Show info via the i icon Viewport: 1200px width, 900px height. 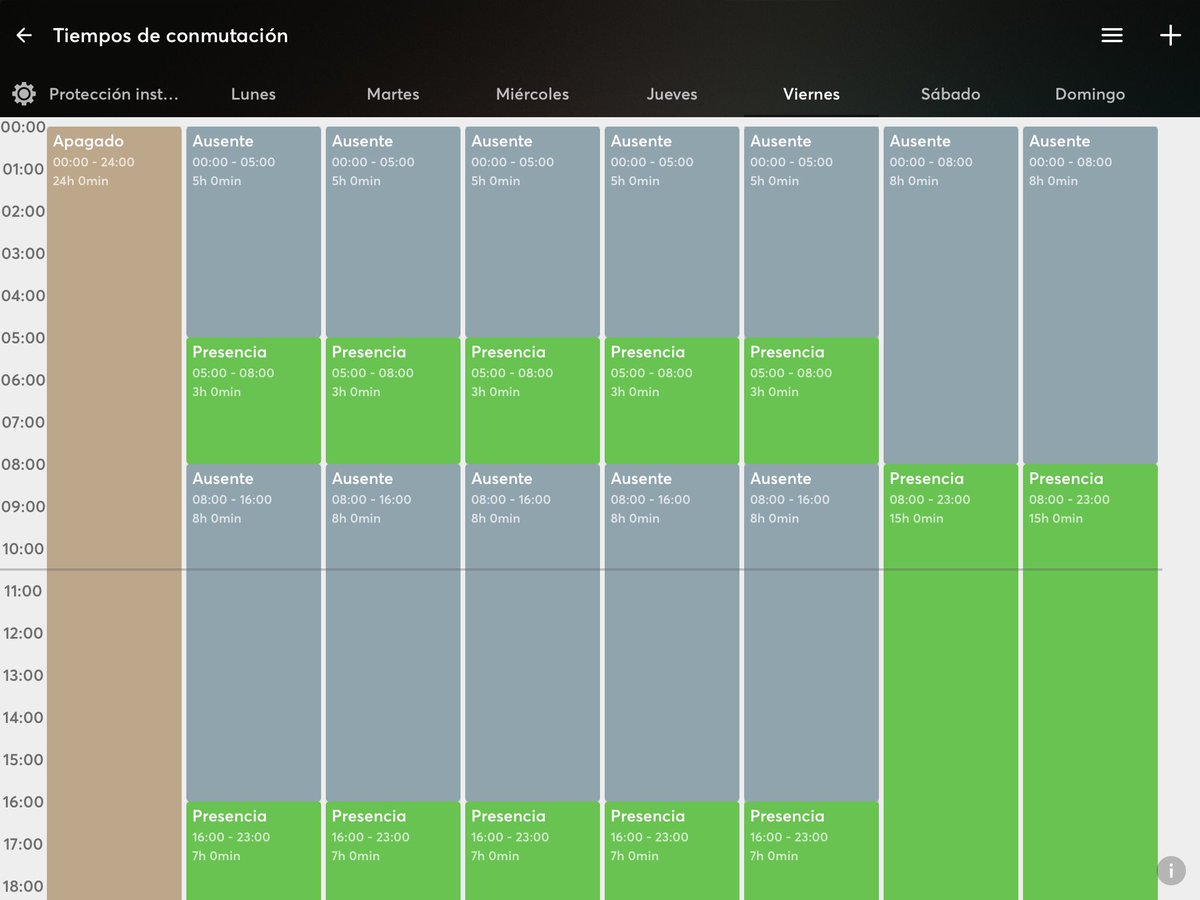[1171, 870]
